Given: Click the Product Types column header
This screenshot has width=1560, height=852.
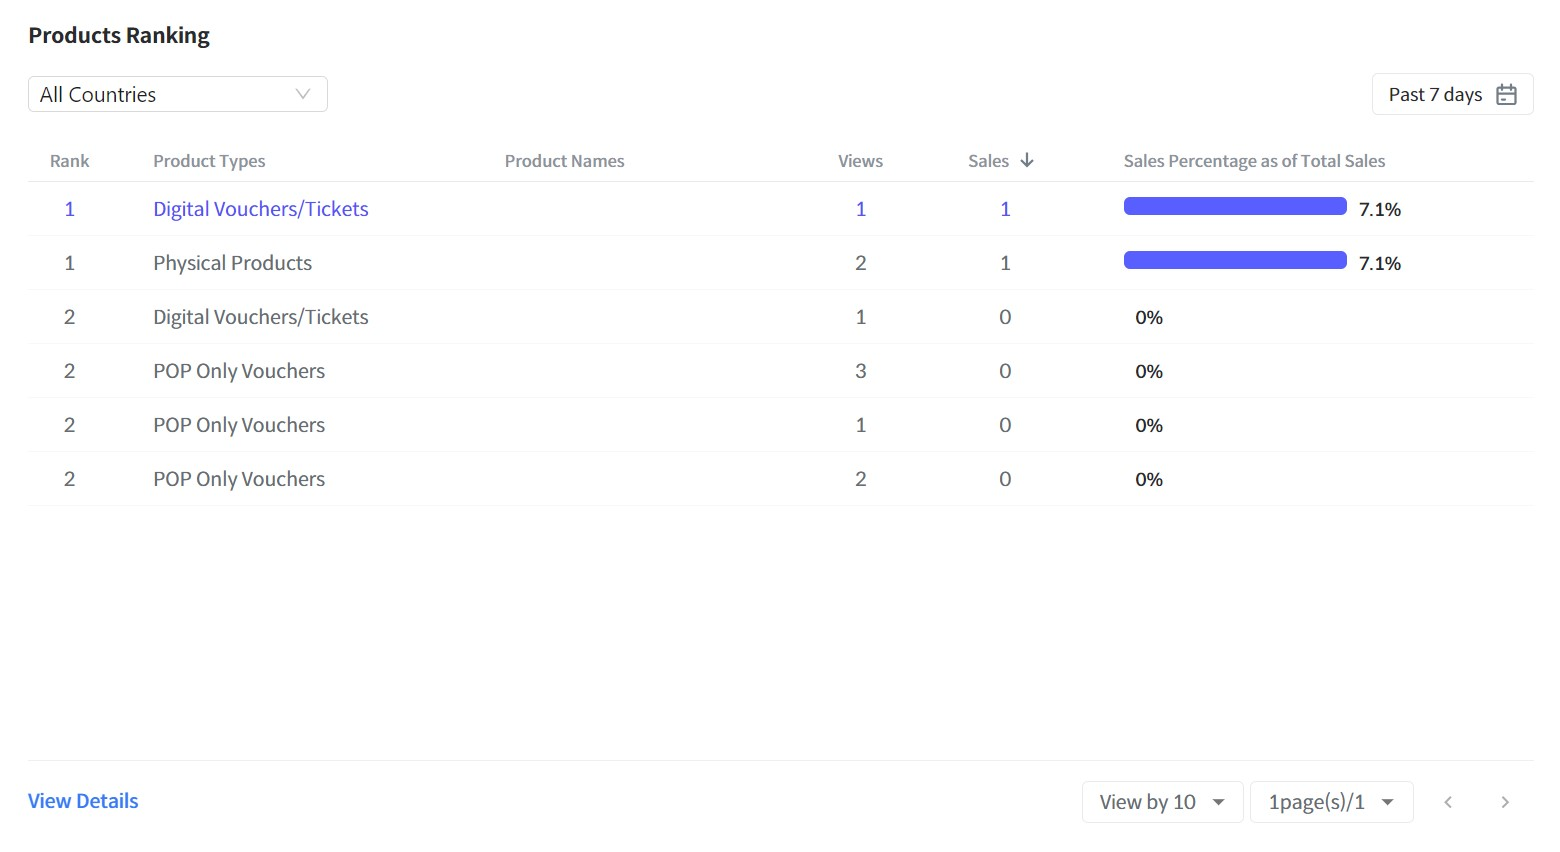Looking at the screenshot, I should point(209,161).
